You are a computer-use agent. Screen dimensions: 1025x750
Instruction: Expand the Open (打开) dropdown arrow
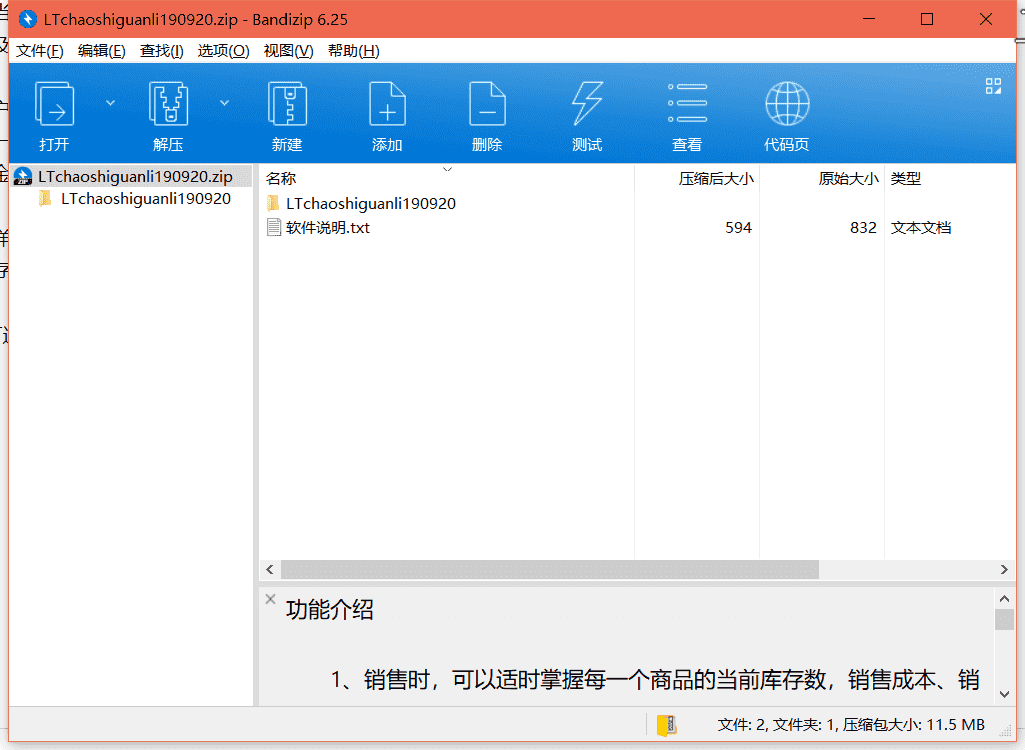tap(110, 103)
